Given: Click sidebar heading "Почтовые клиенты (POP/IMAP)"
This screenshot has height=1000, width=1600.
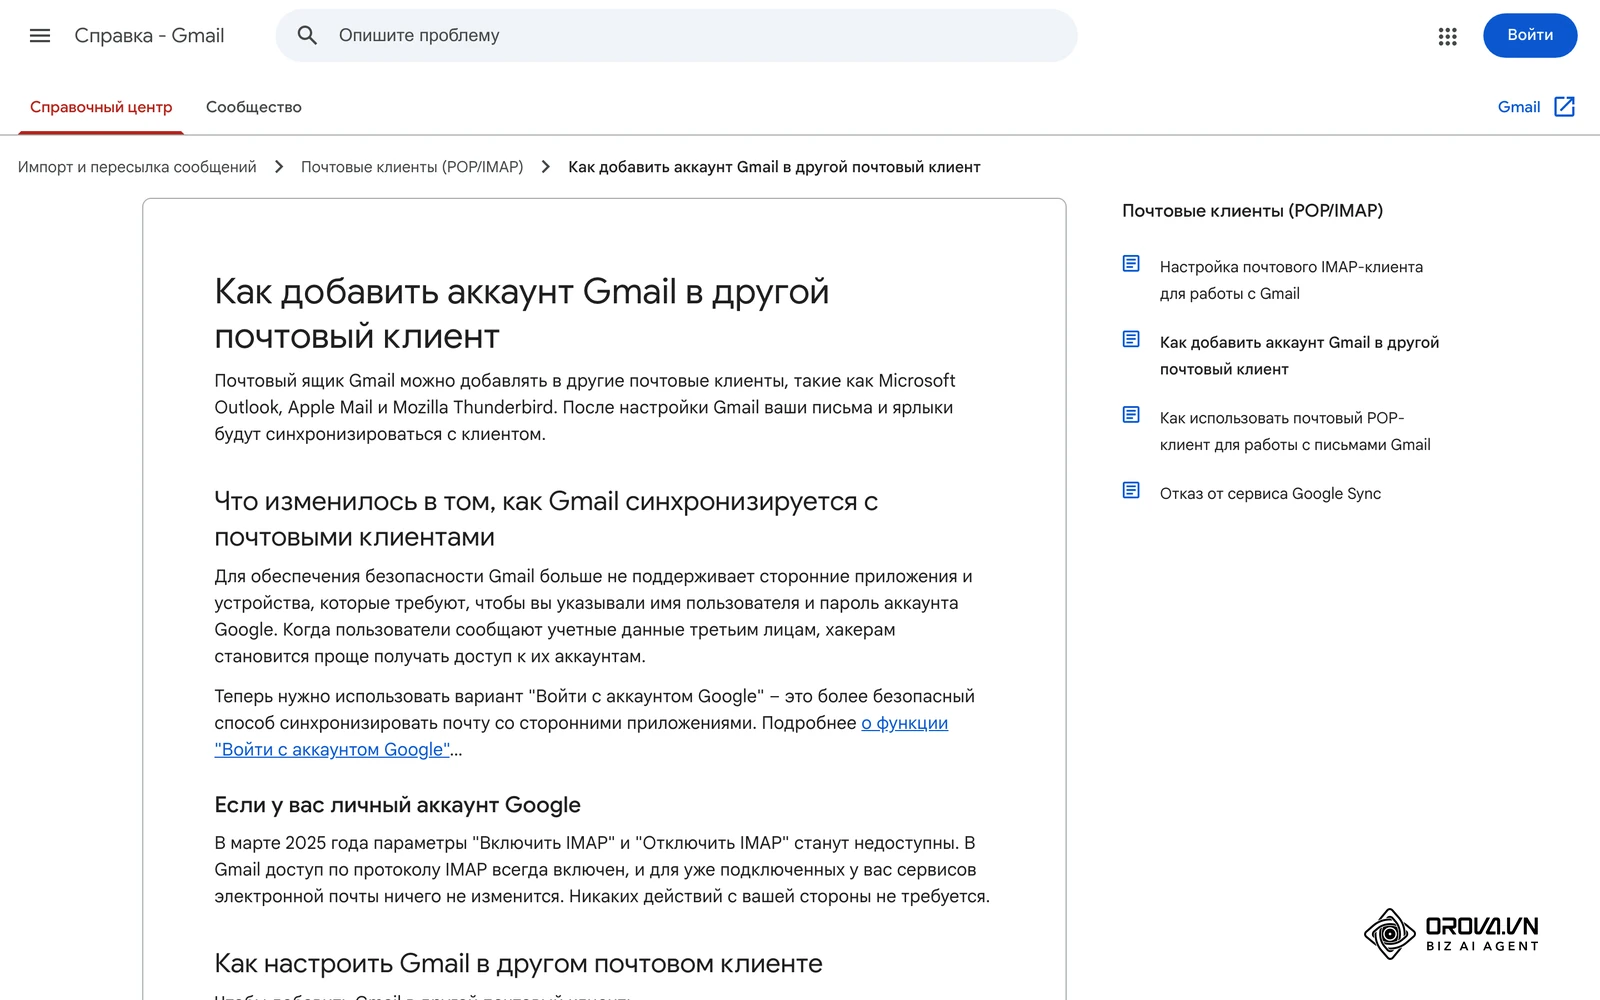Looking at the screenshot, I should (1252, 211).
